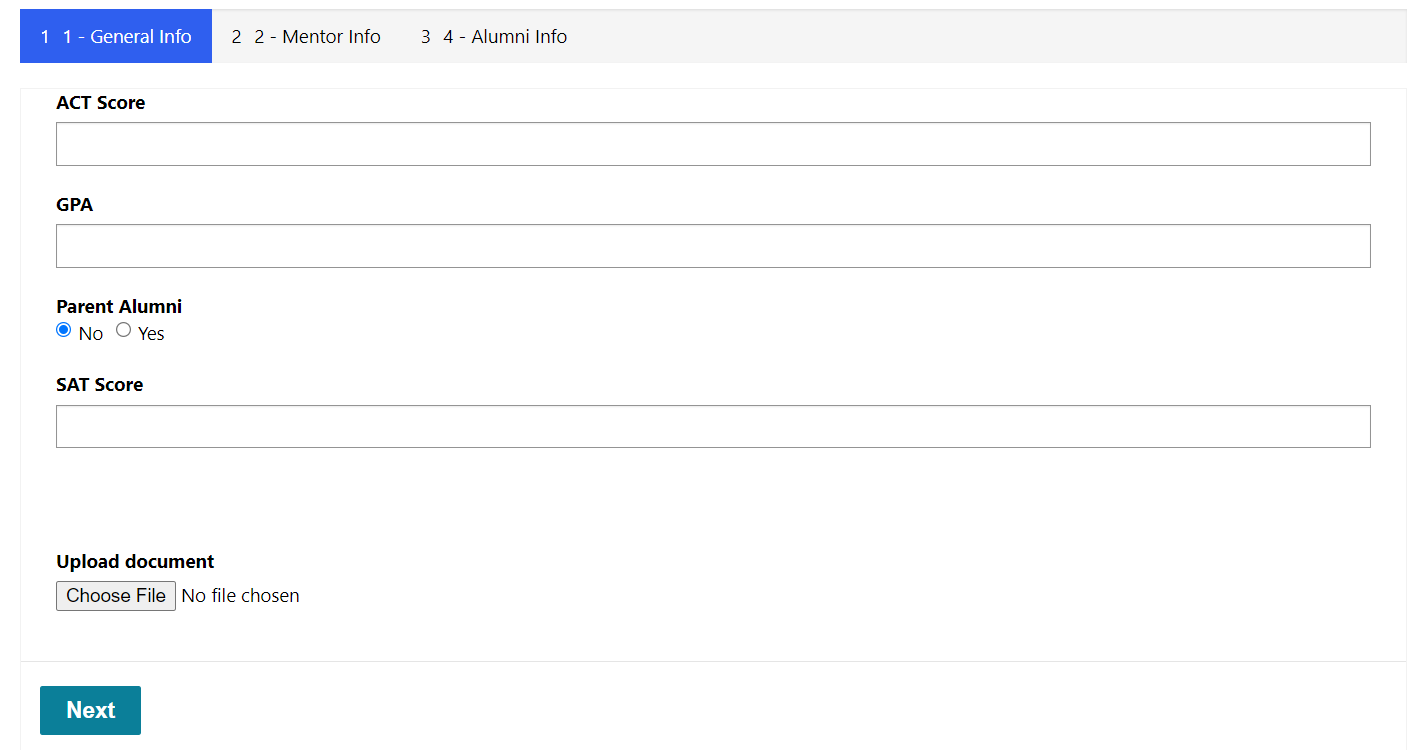Focus the ACT Score text field

(x=713, y=144)
